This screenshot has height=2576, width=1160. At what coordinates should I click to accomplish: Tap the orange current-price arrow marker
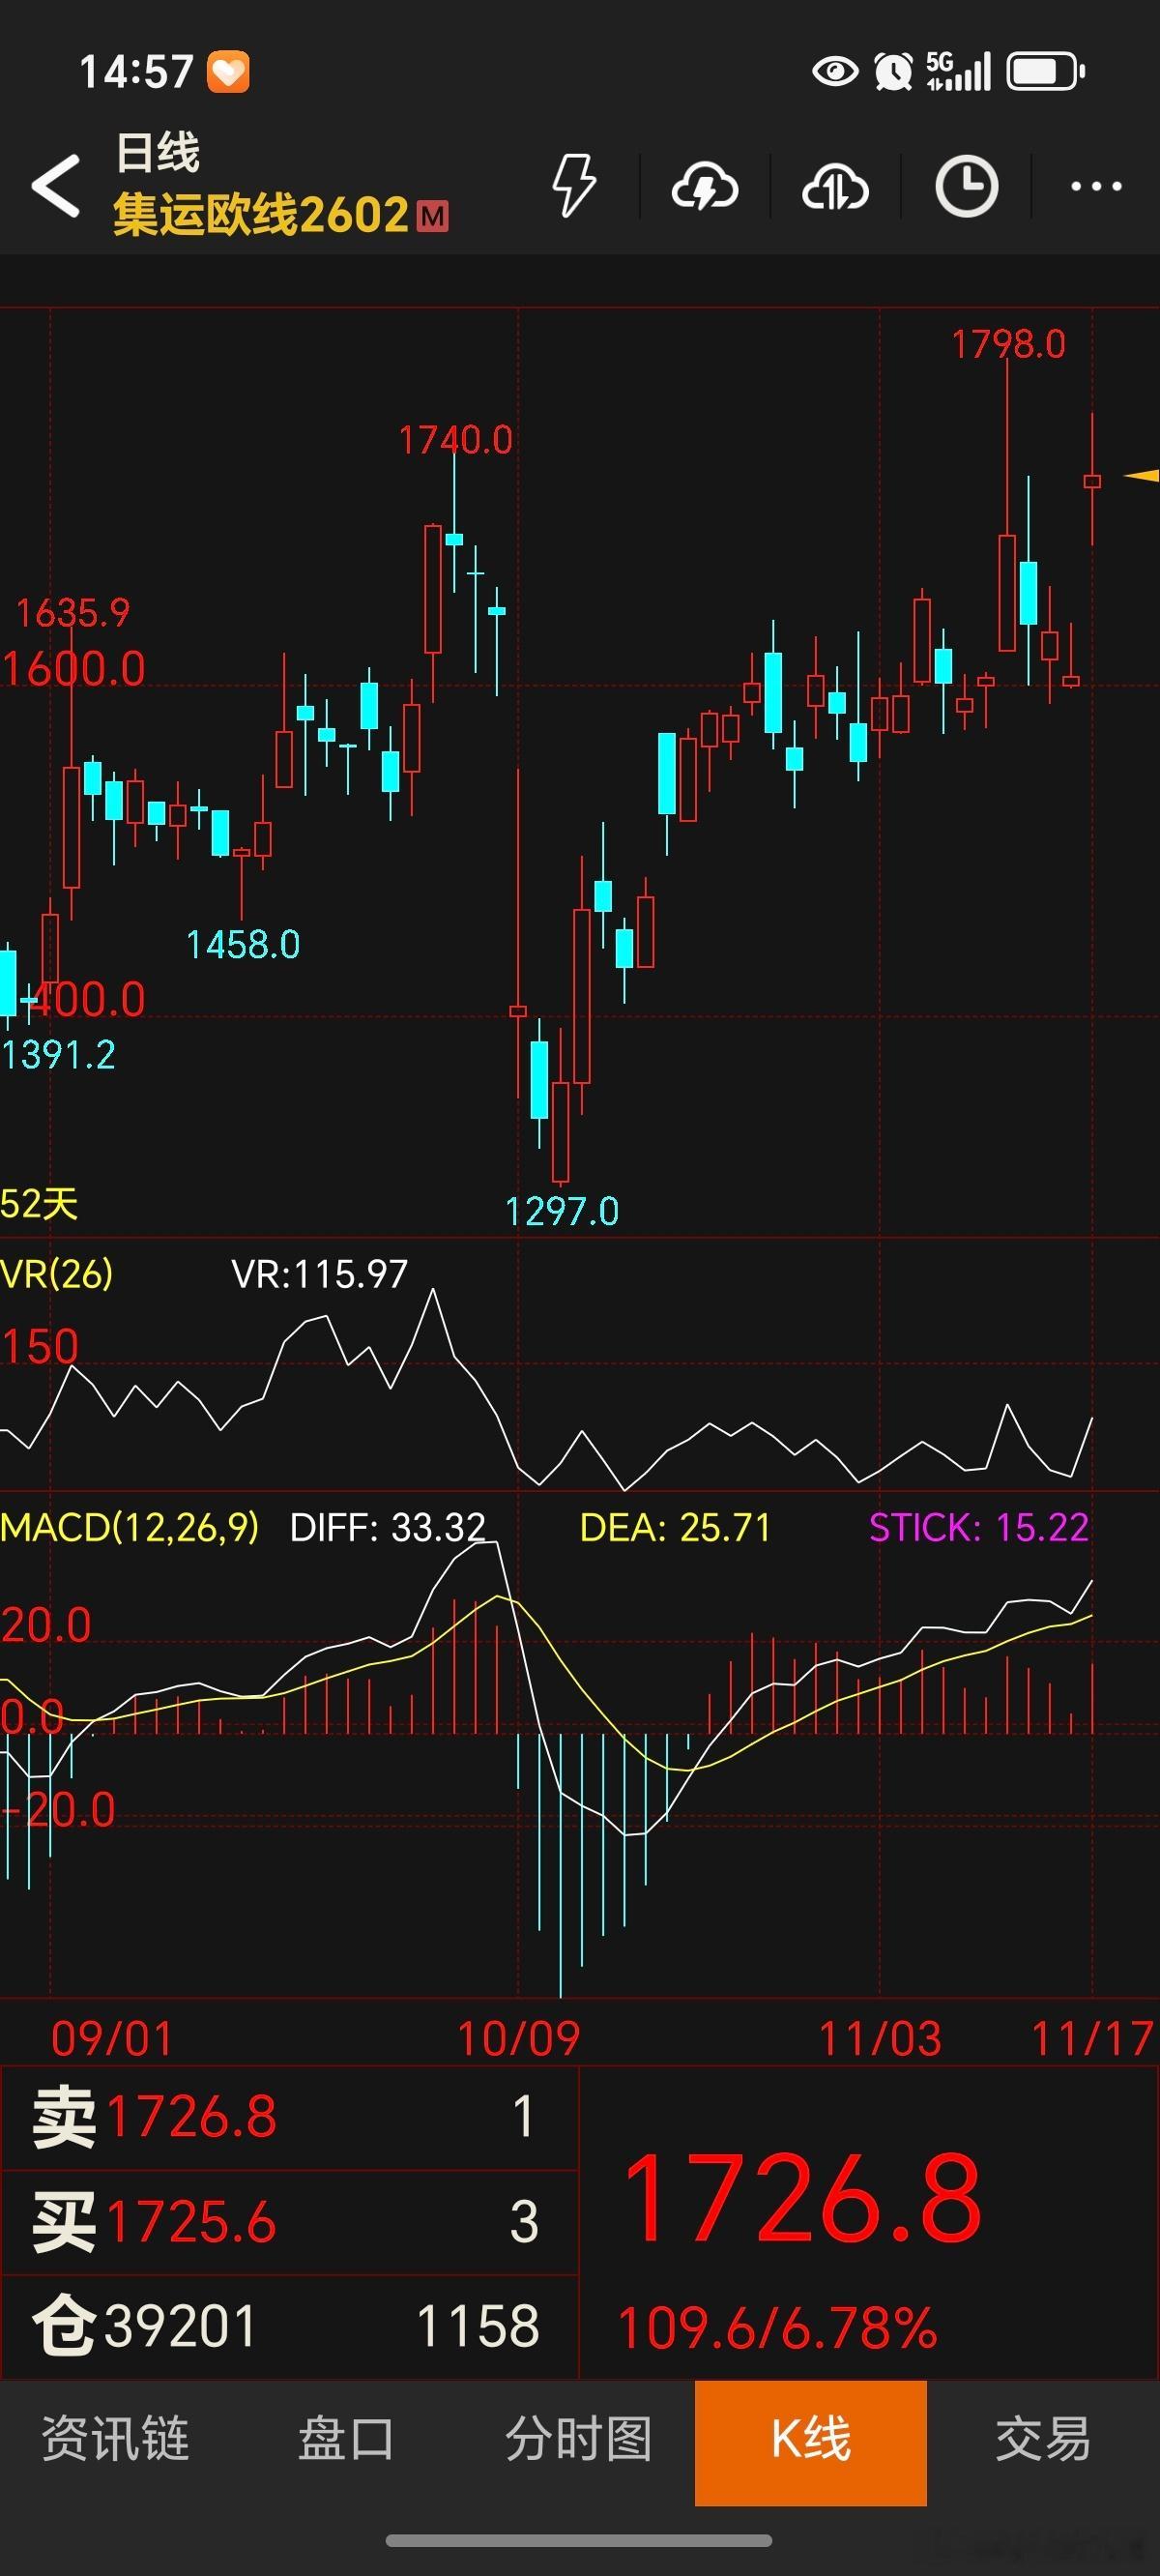tap(1141, 476)
